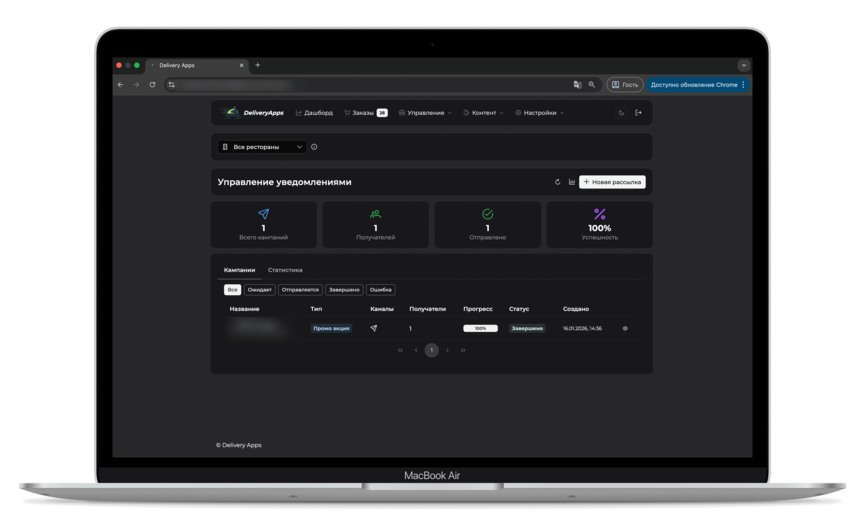Open the chart statistics icon
This screenshot has height=515, width=865.
(x=571, y=182)
